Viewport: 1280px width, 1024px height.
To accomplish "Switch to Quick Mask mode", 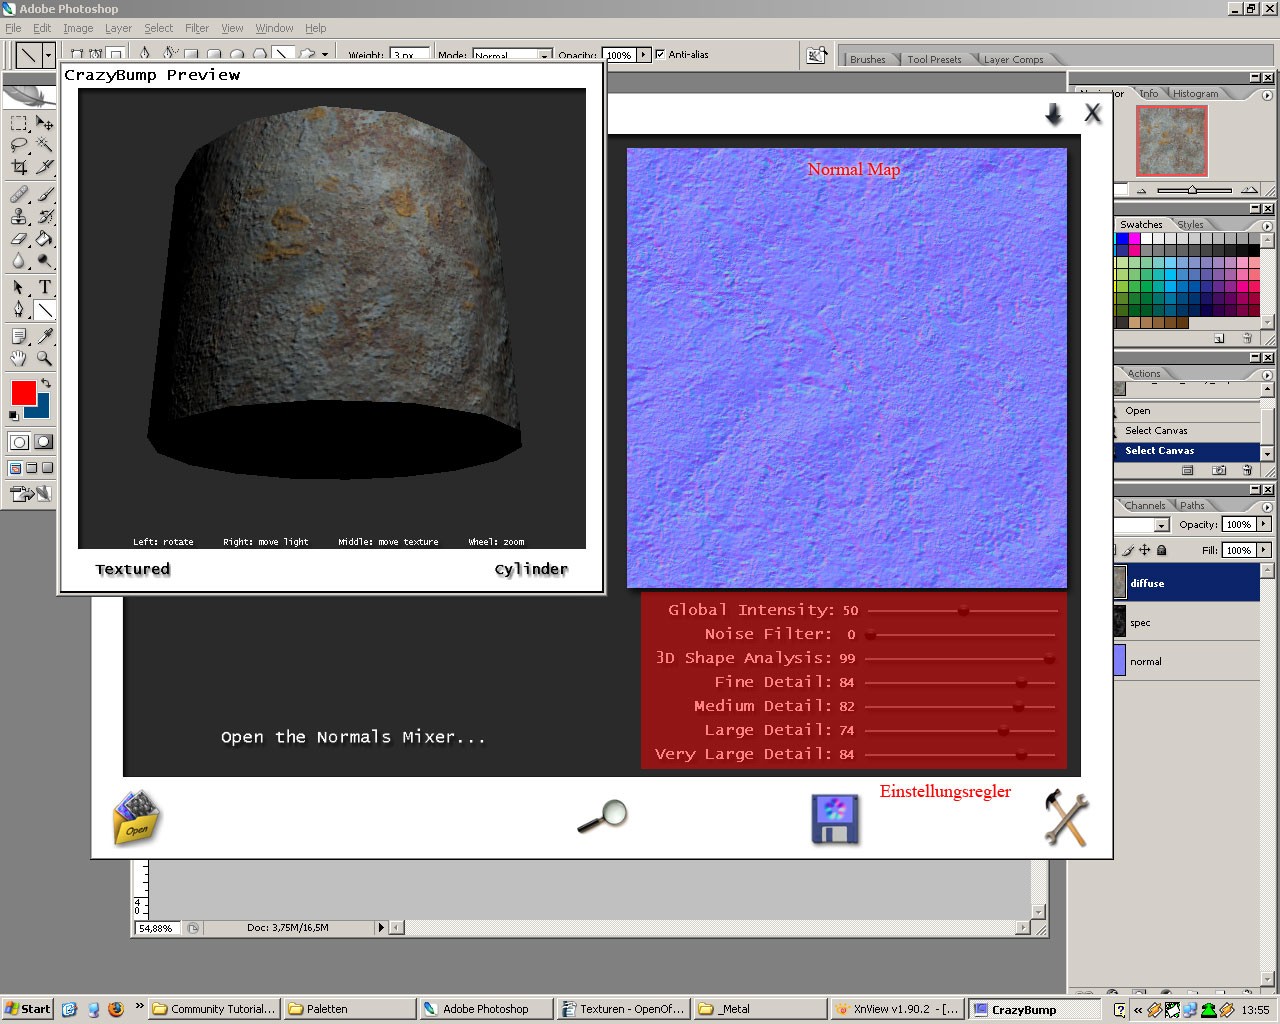I will [43, 442].
